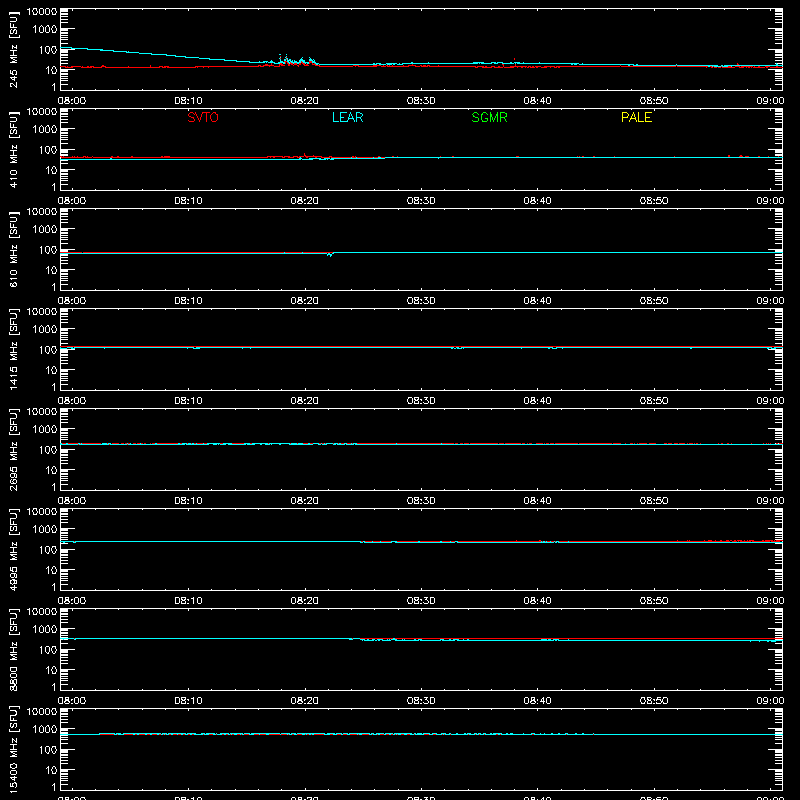Click the yellow PALE legend label
Viewport: 800px width, 800px height.
pos(636,117)
